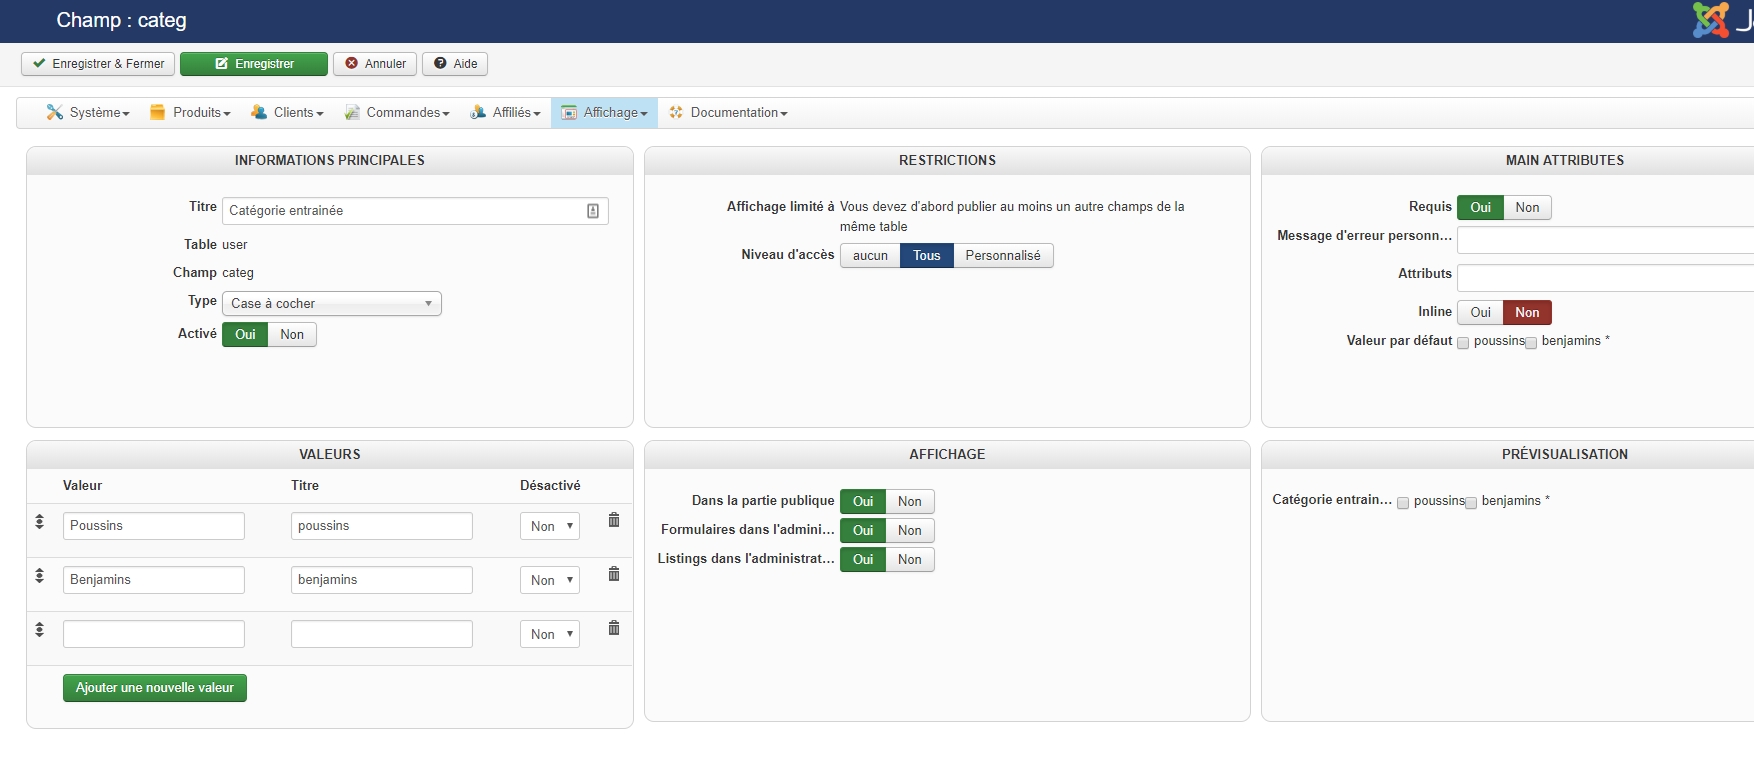The image size is (1754, 759).
Task: Set Dans la partie publique to Non
Action: 909,502
